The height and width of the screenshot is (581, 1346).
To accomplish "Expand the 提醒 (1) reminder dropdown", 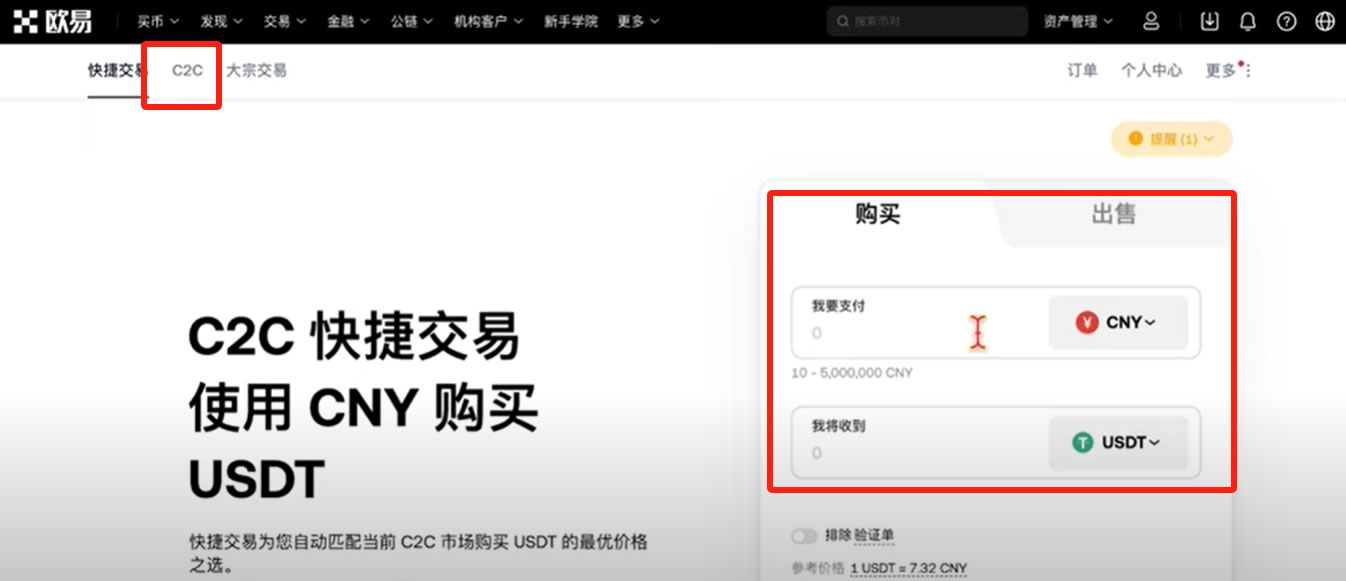I will tap(1171, 139).
